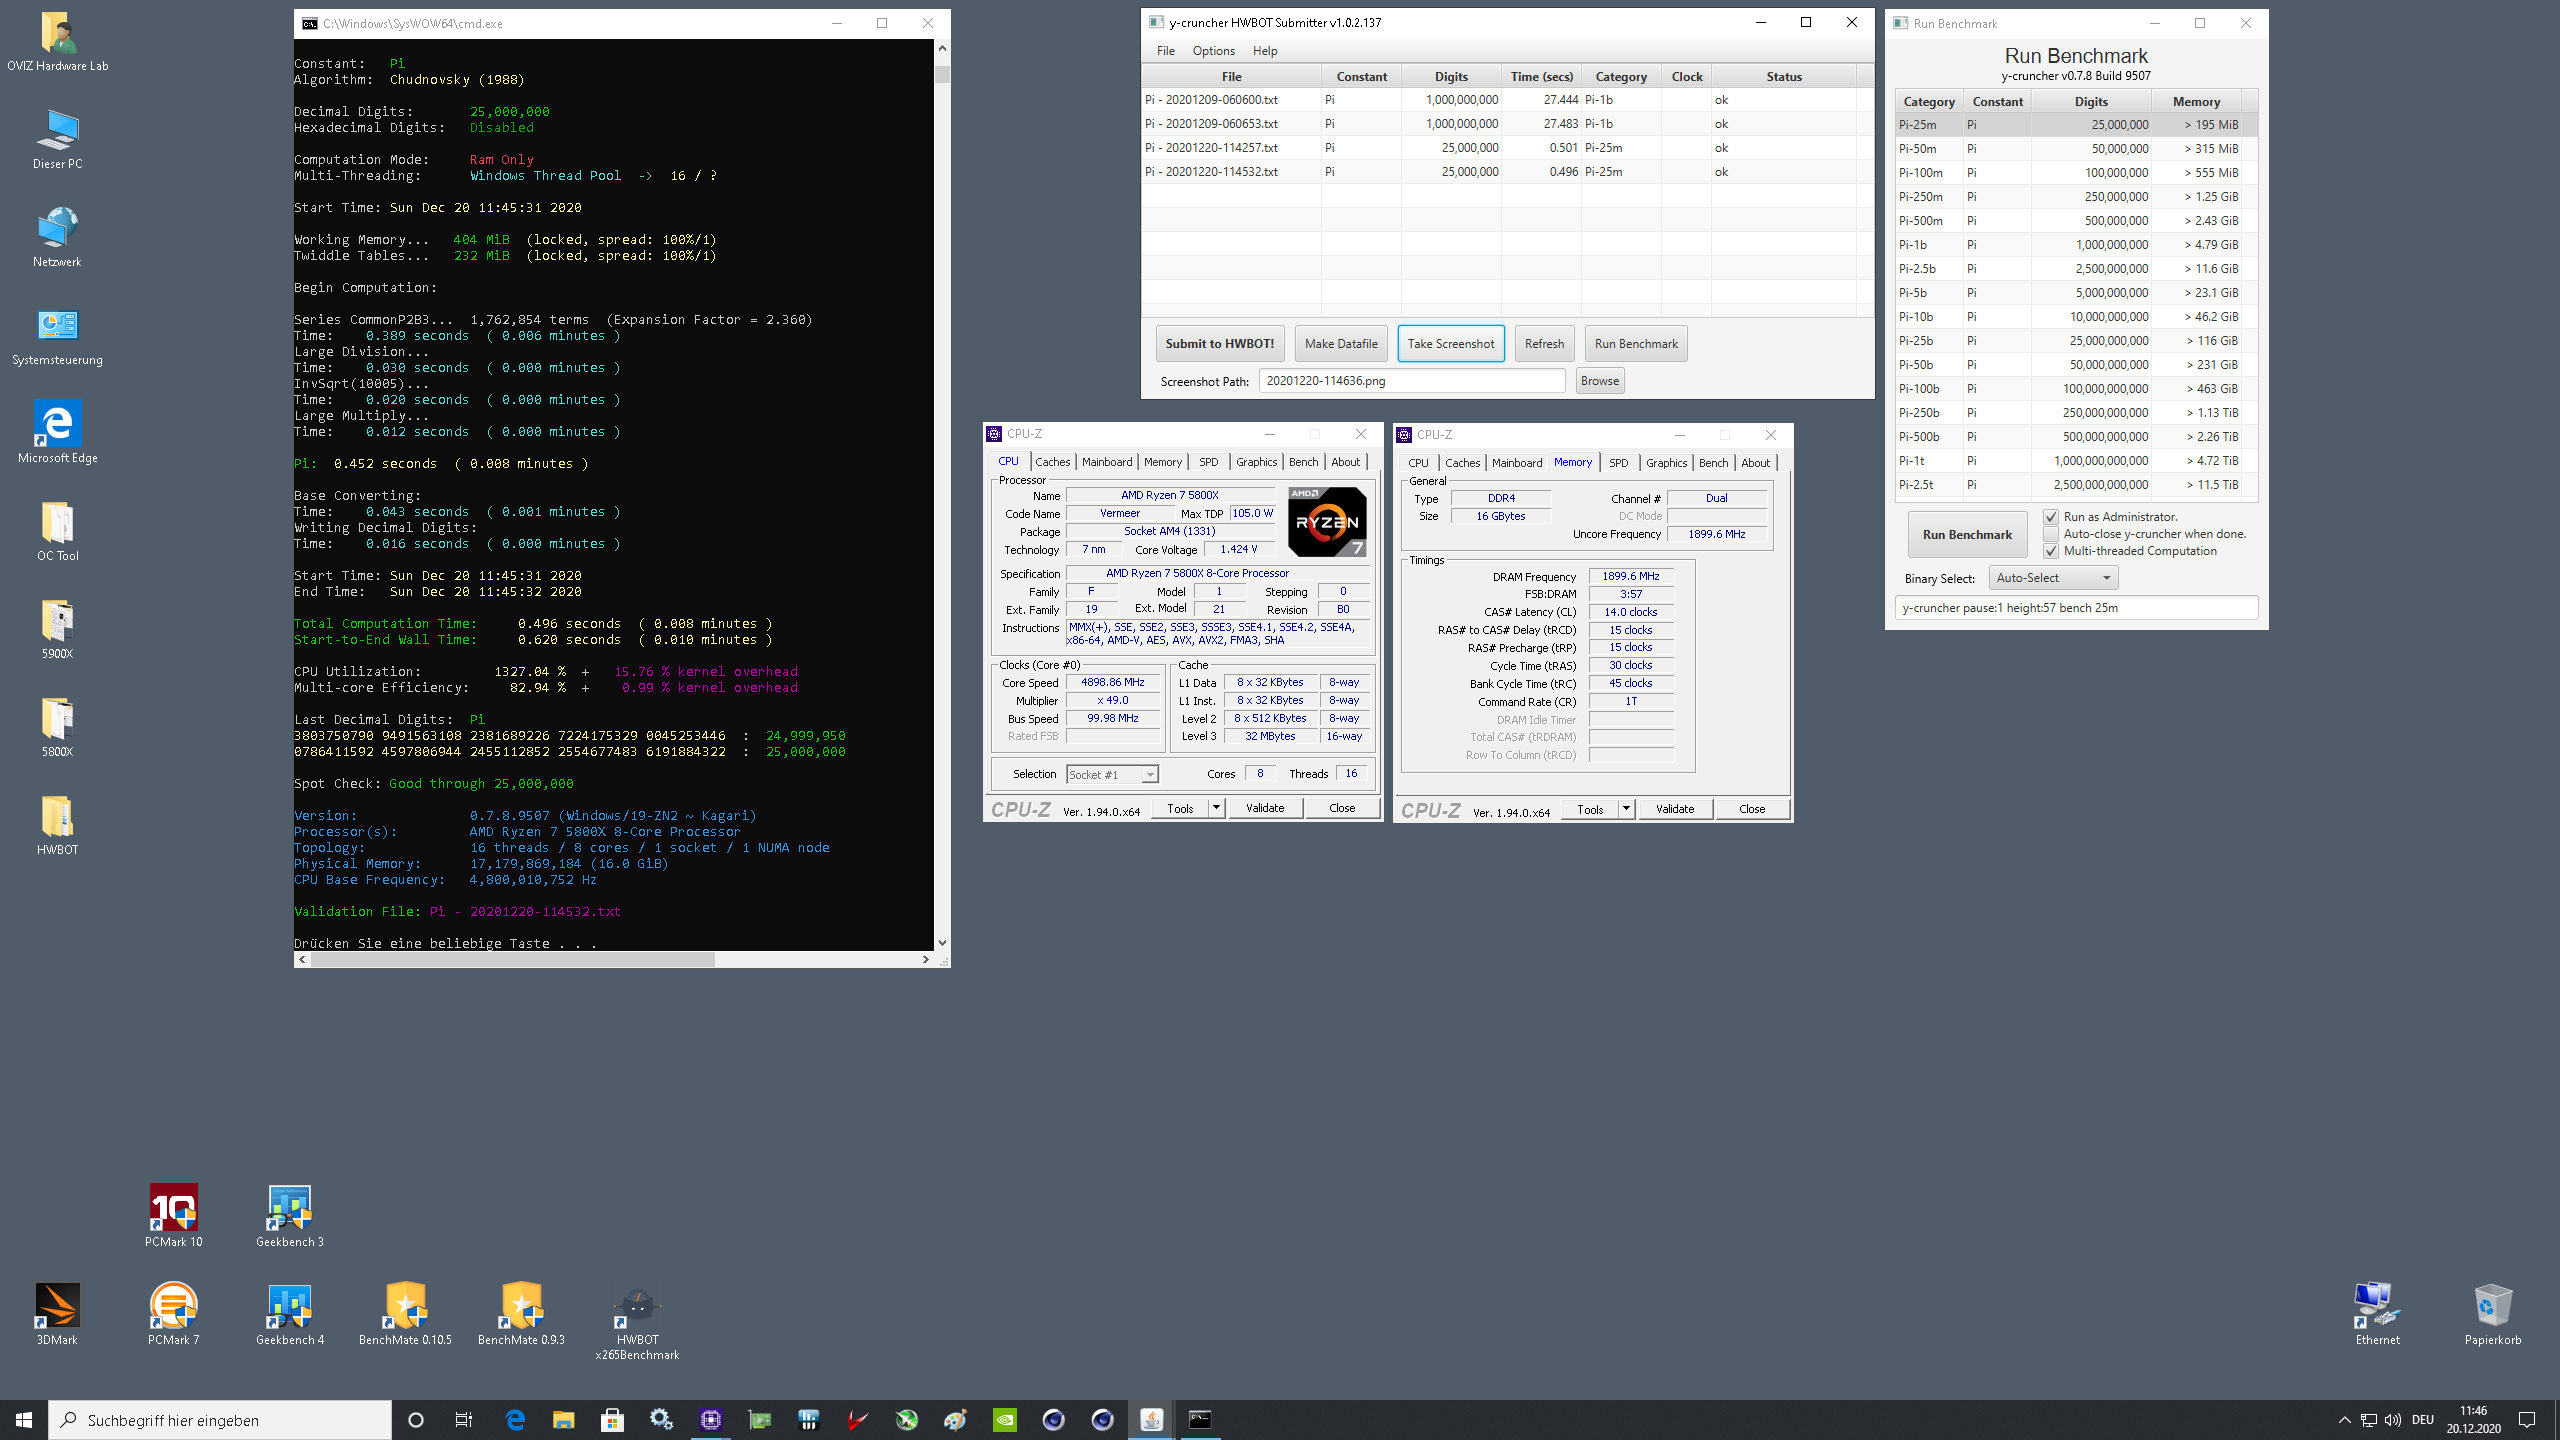
Task: Open Socket selection dropdown in CPU-Z
Action: point(1112,774)
